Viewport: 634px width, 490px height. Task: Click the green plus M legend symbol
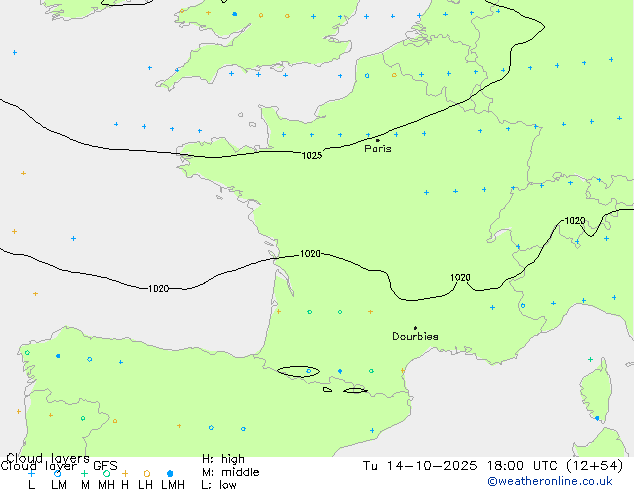click(x=84, y=473)
